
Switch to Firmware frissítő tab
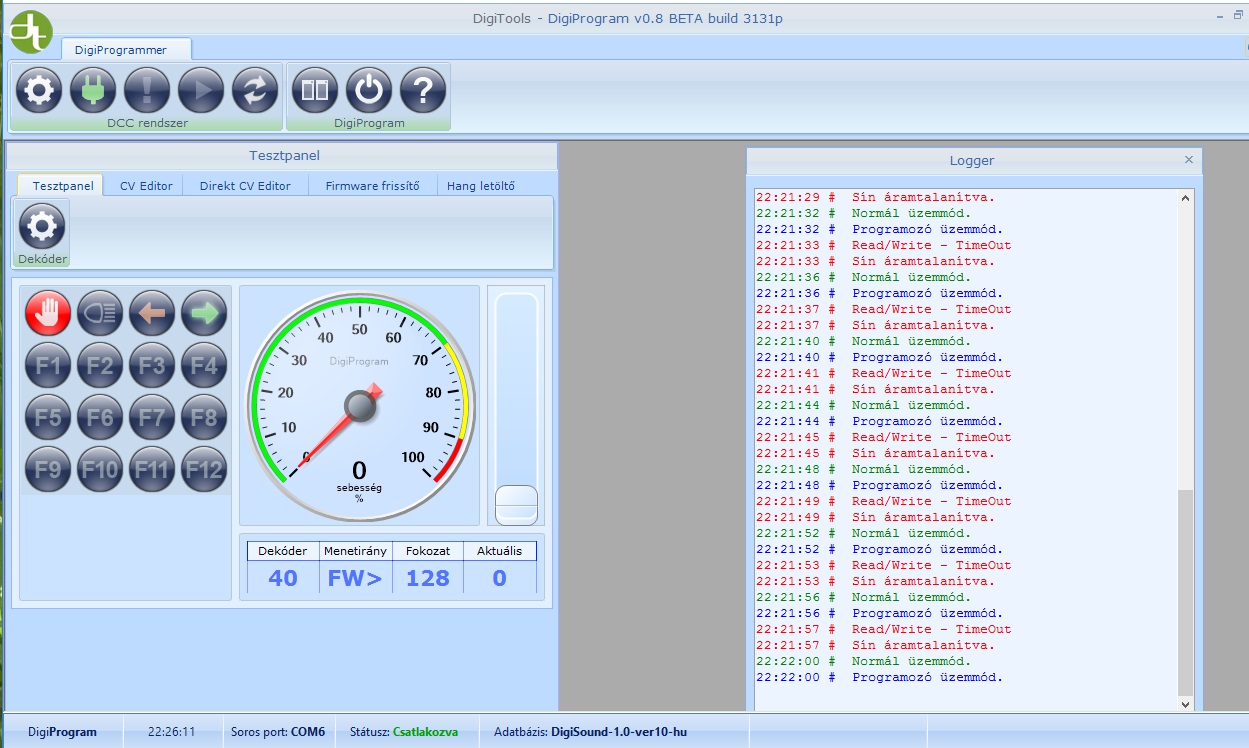click(x=372, y=185)
